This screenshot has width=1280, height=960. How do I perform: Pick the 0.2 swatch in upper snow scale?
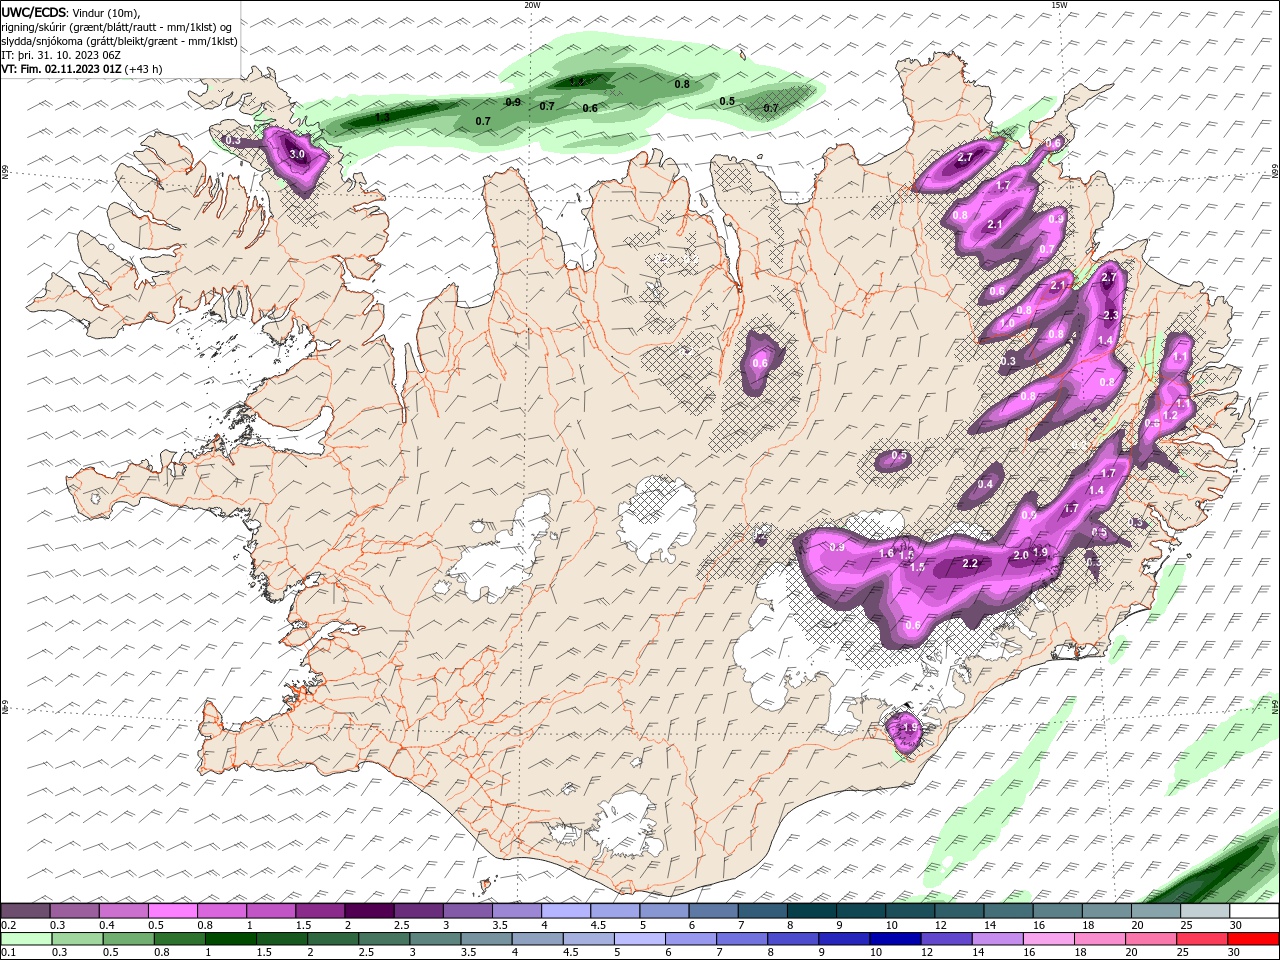tap(25, 911)
